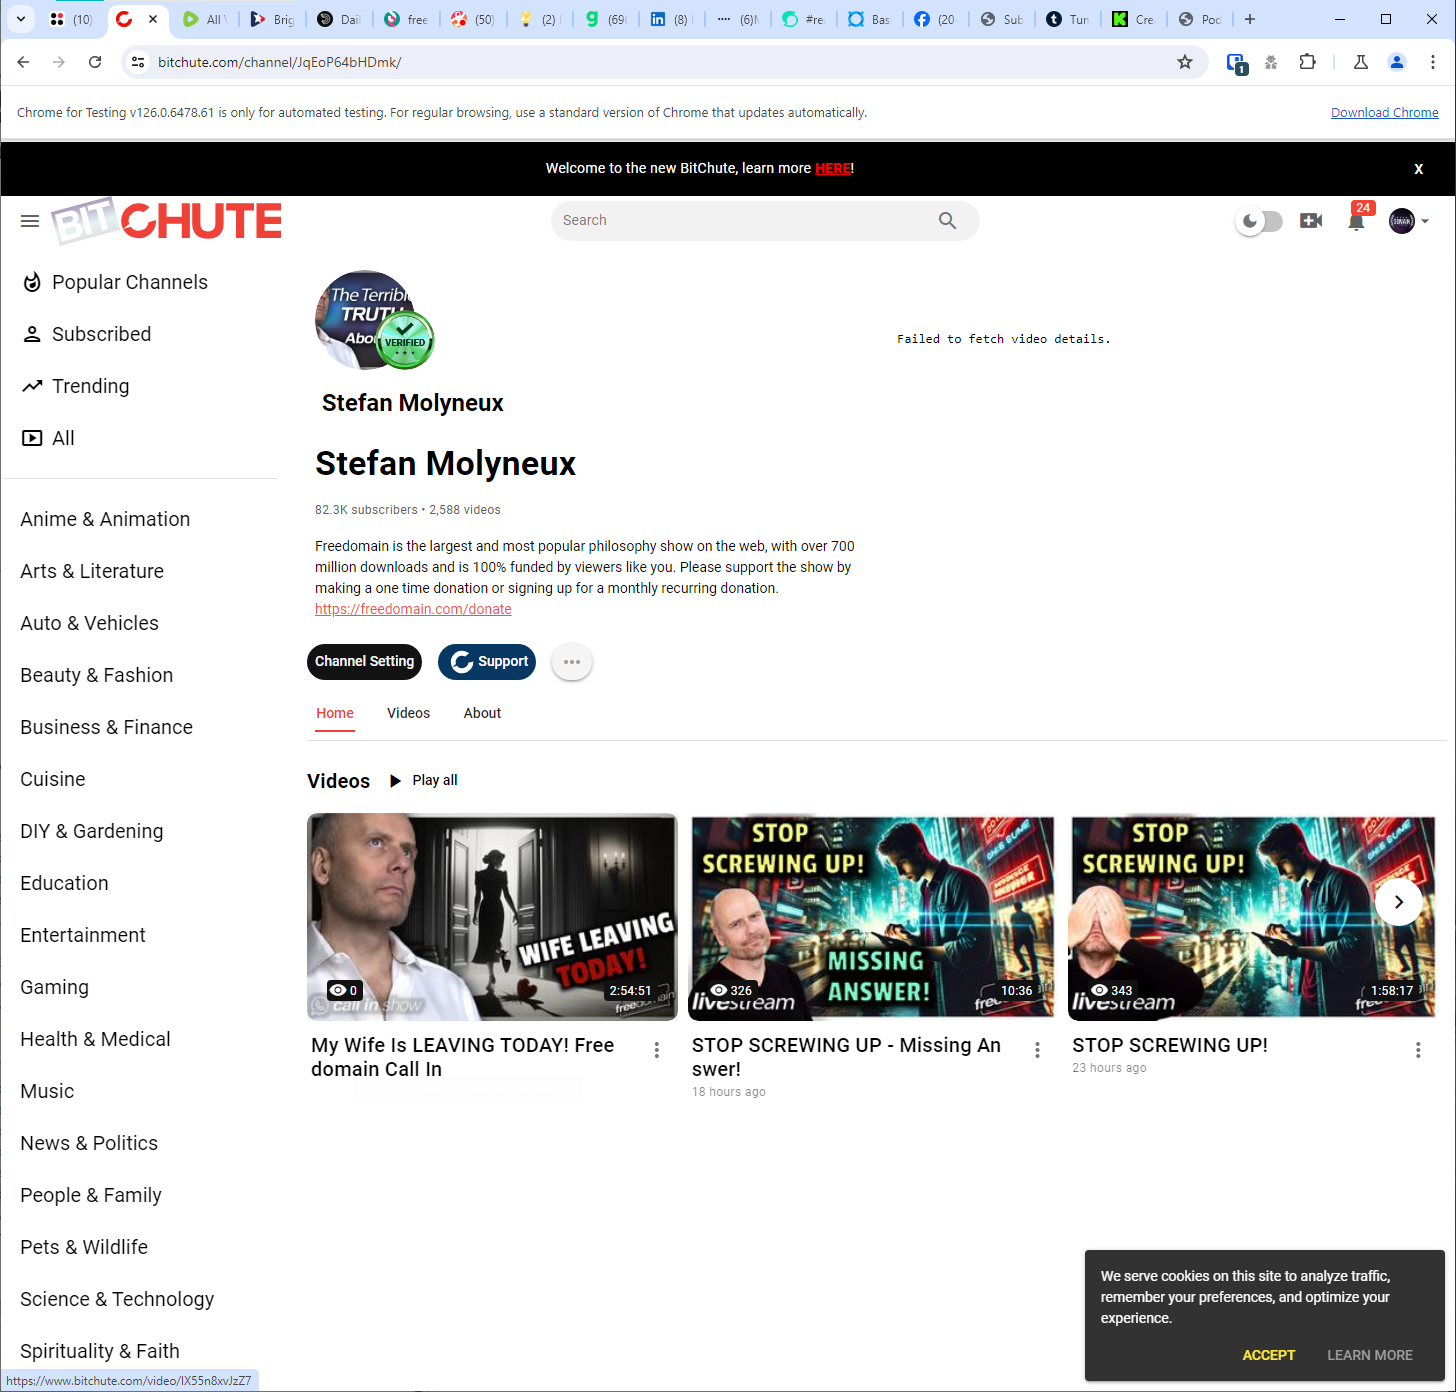Select Health & Medical category

(95, 1040)
